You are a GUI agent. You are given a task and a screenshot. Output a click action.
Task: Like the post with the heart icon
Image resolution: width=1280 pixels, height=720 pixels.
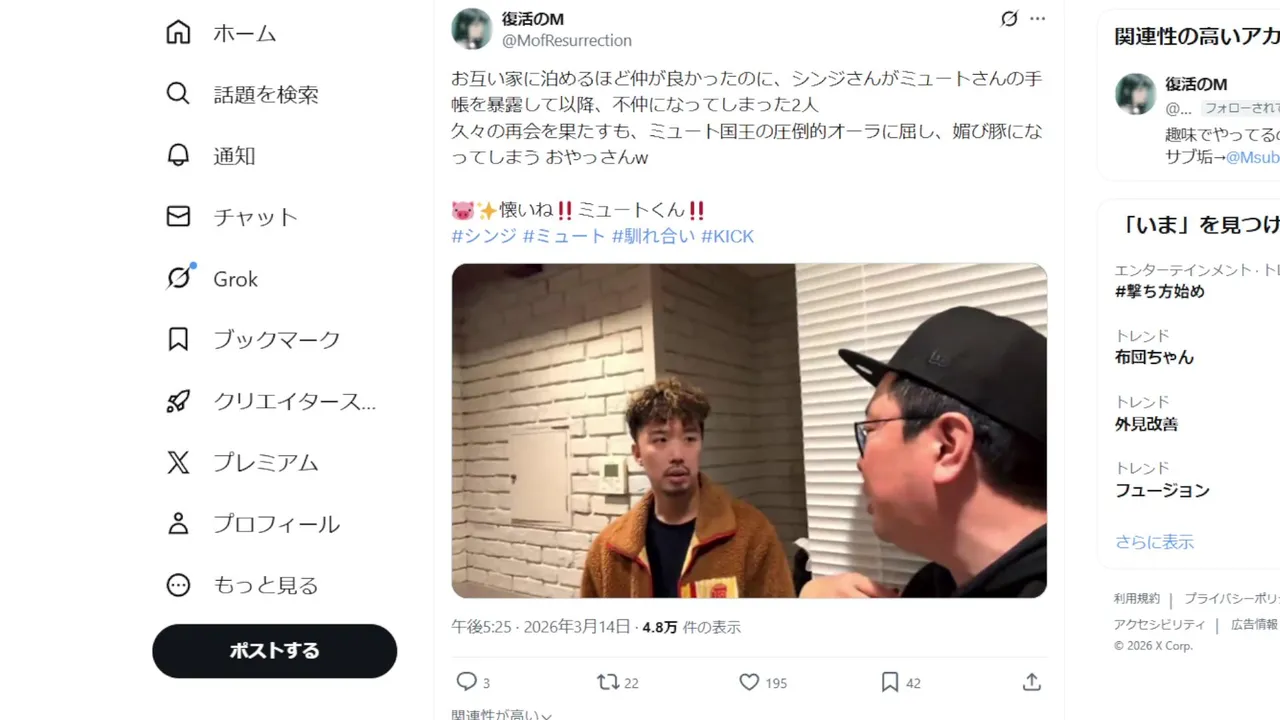749,682
